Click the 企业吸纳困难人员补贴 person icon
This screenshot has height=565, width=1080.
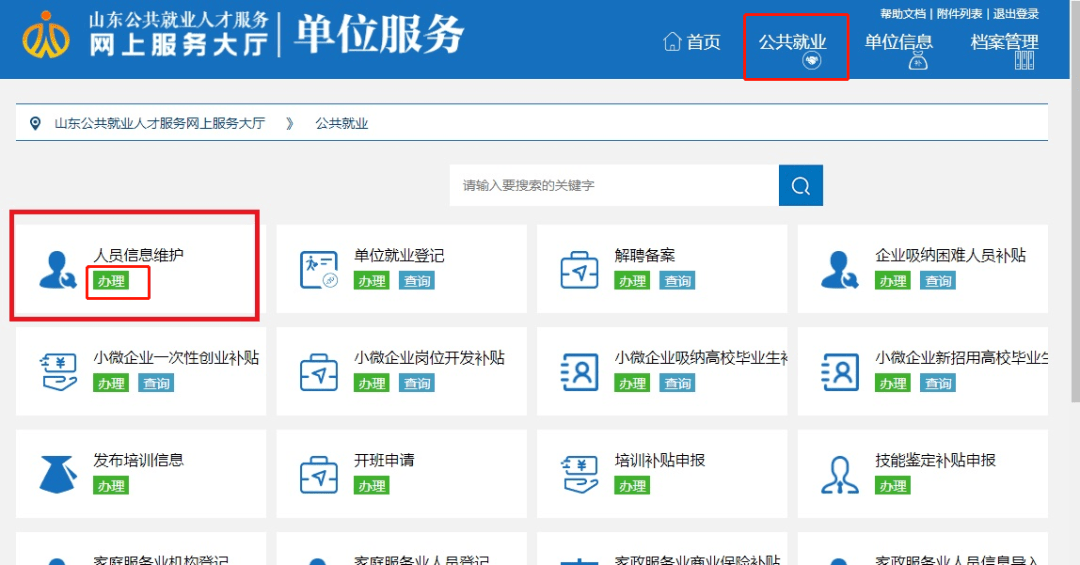(840, 269)
